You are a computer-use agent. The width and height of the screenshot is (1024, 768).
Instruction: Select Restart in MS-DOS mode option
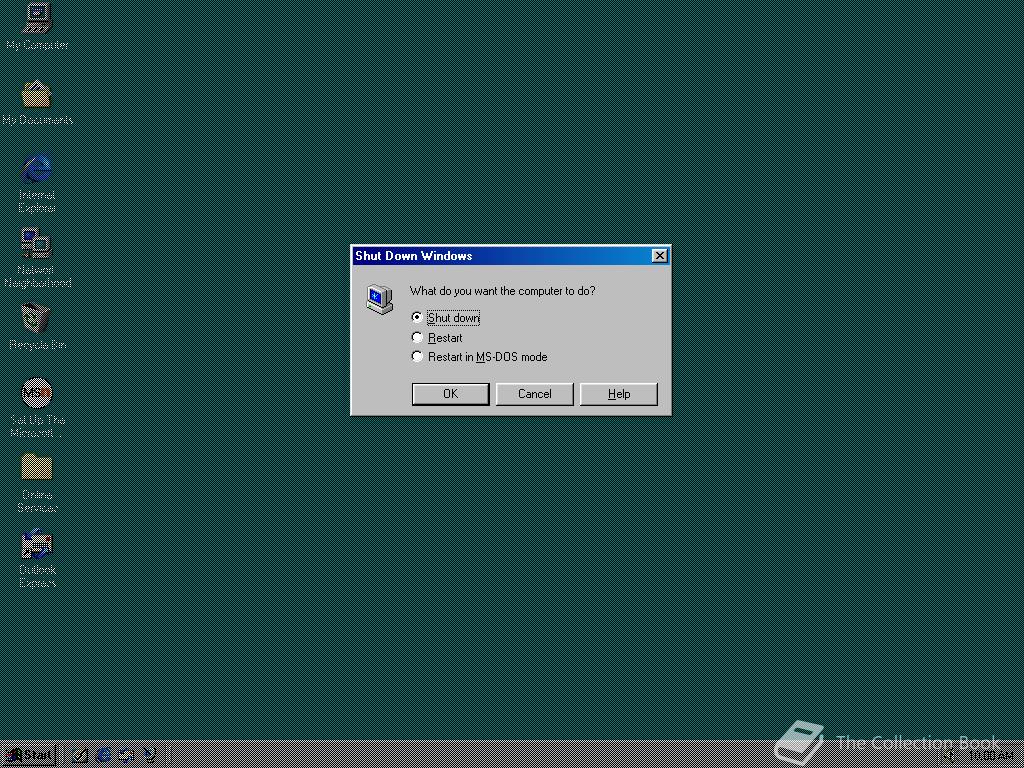pos(479,357)
